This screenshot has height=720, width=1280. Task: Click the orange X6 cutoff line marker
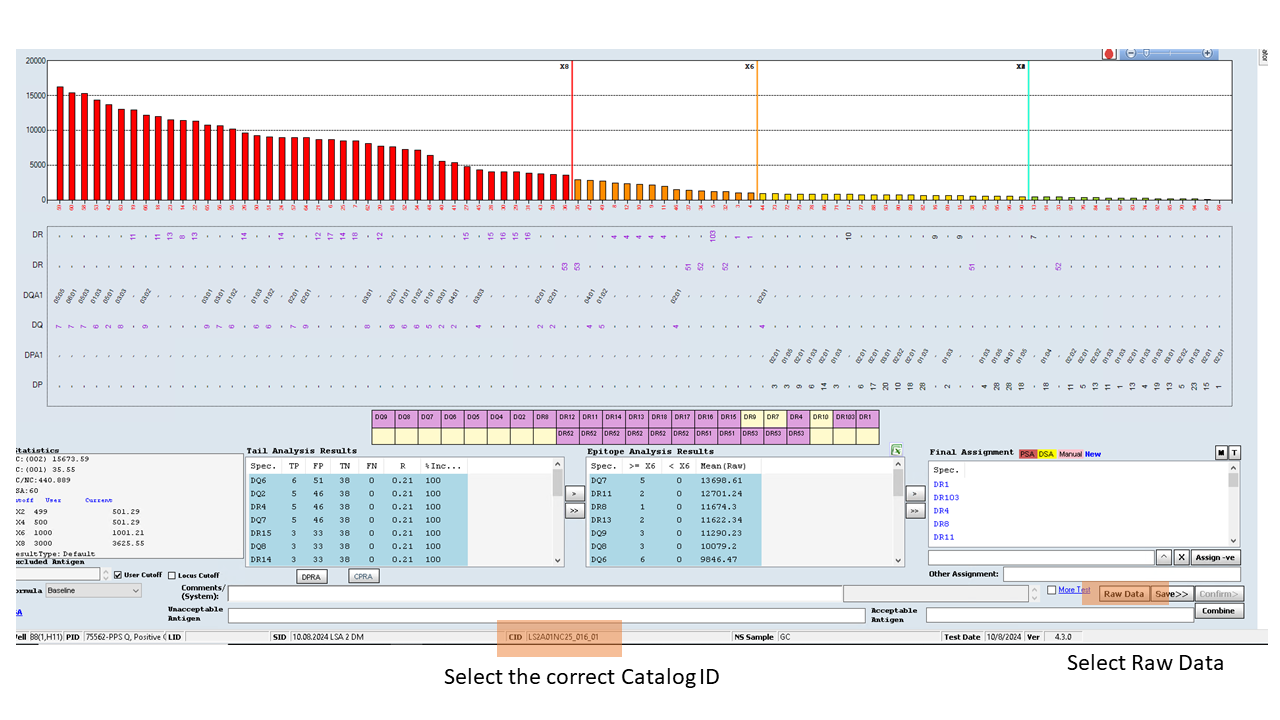pos(757,130)
